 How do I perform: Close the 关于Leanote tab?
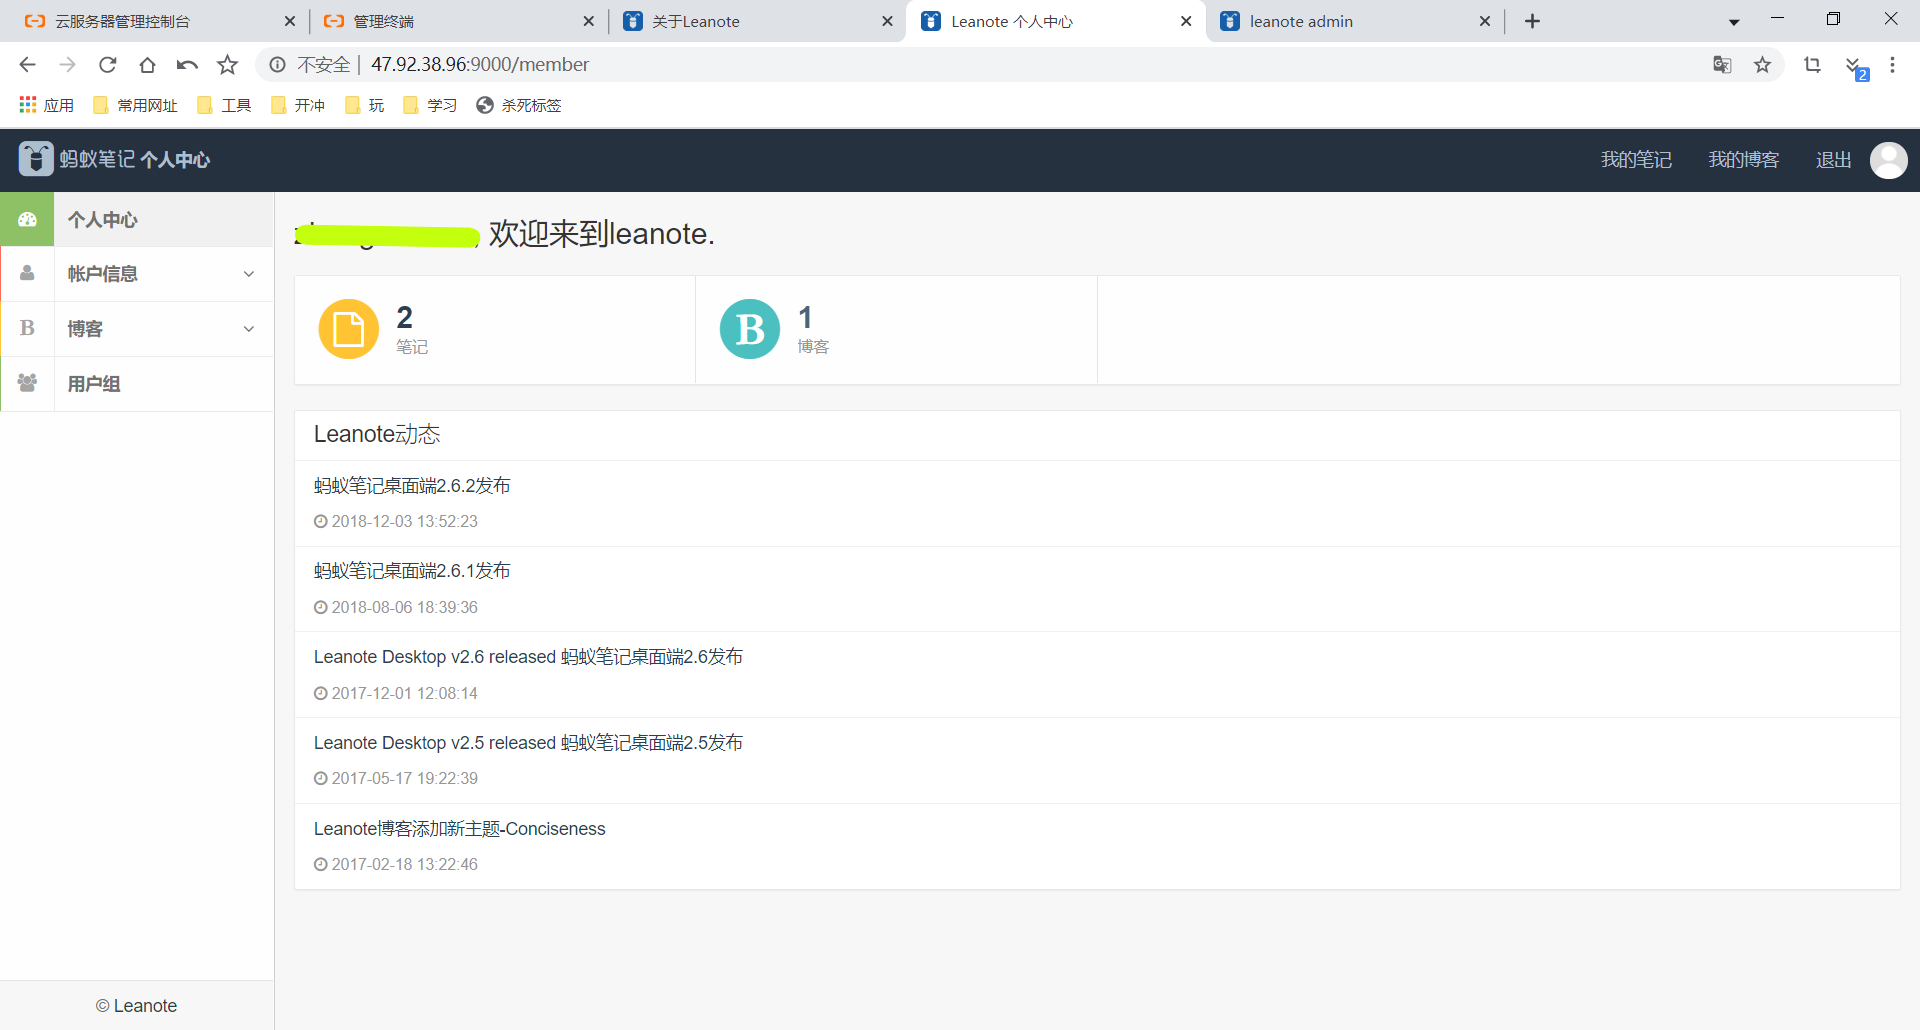(x=887, y=21)
